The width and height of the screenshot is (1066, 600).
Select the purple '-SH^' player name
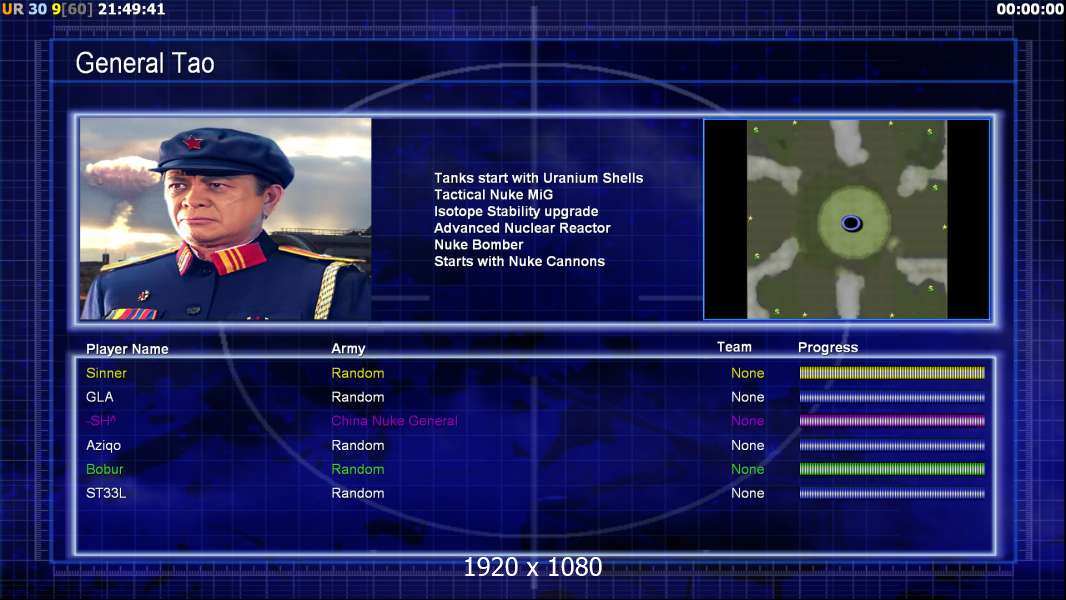tap(101, 421)
